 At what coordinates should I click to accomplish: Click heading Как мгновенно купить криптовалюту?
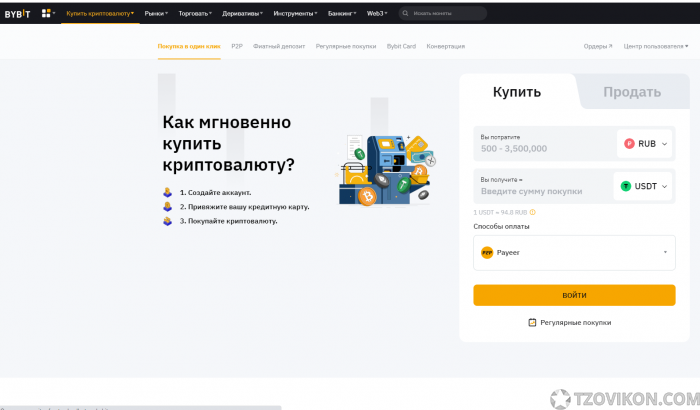click(229, 143)
